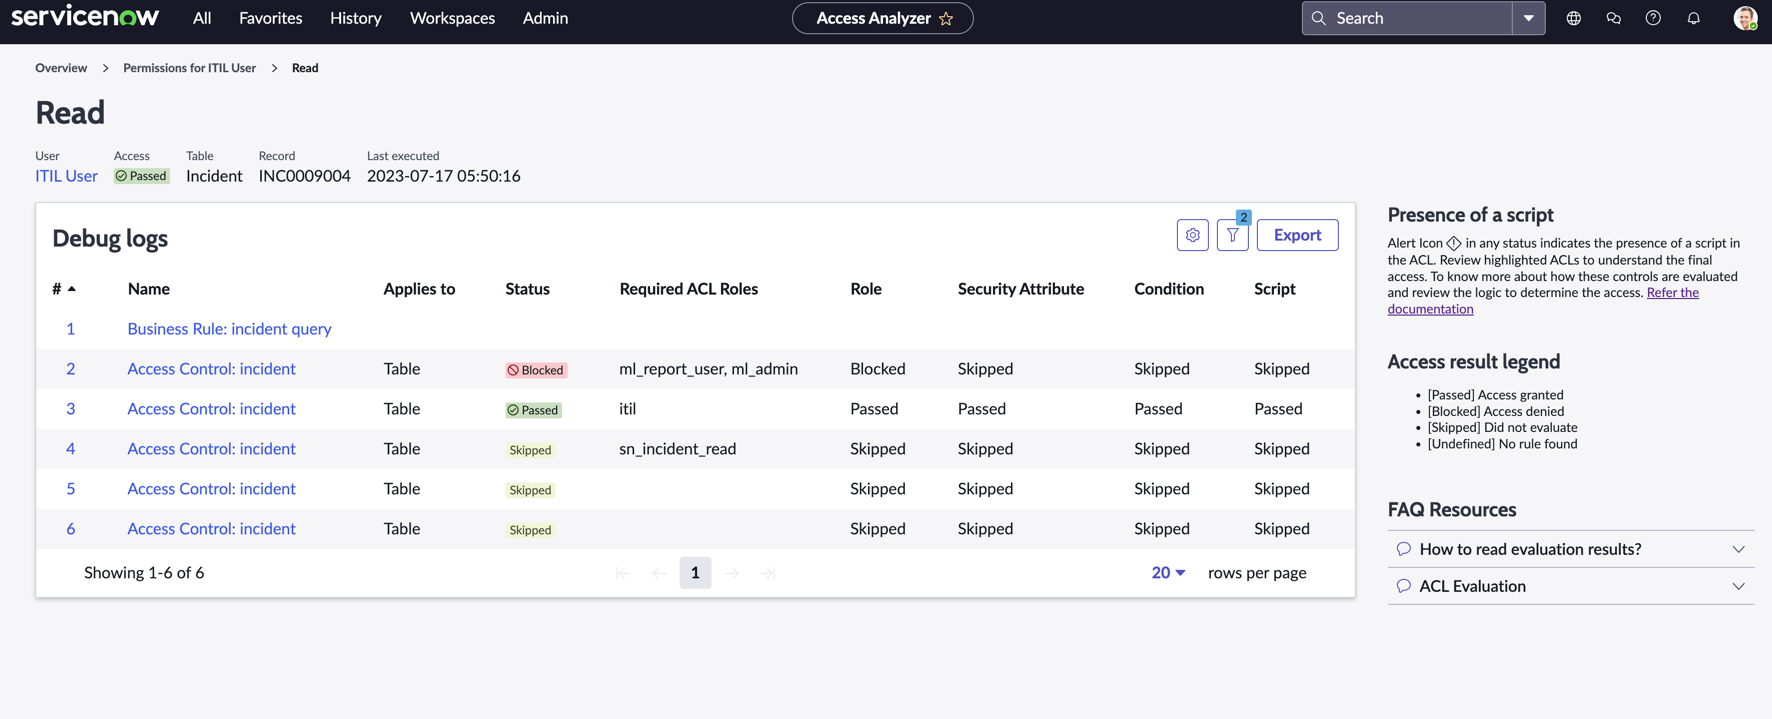This screenshot has height=719, width=1772.
Task: Open Access Control: incident in row 3
Action: [x=211, y=409]
